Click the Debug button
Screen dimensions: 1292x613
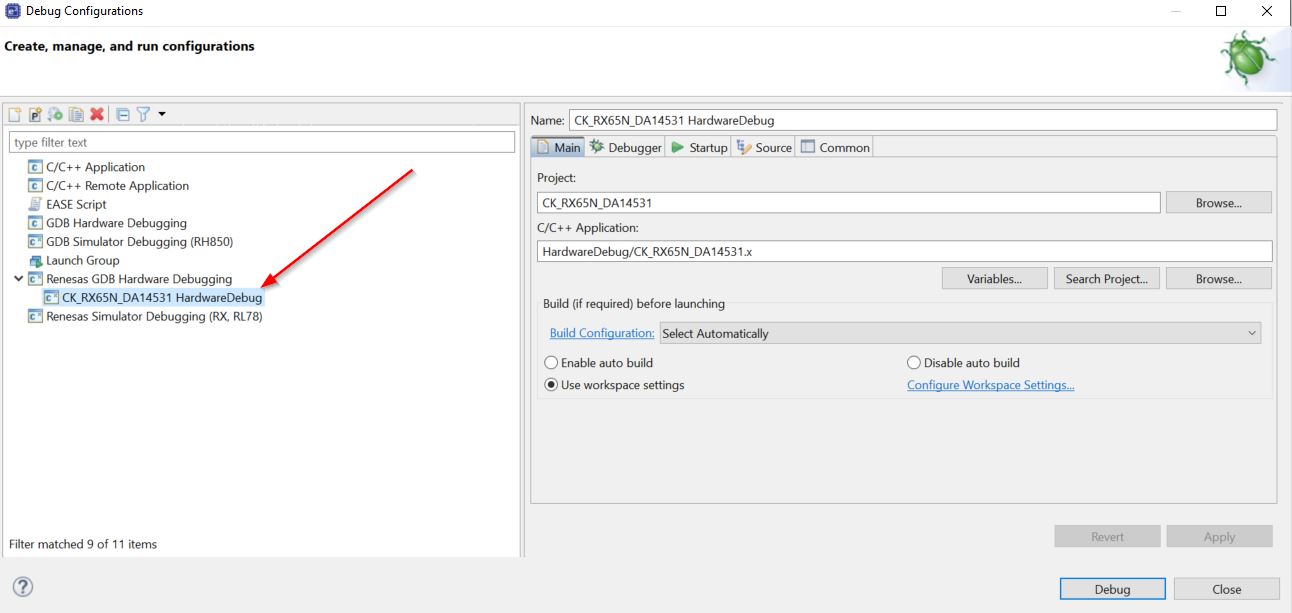[1112, 589]
